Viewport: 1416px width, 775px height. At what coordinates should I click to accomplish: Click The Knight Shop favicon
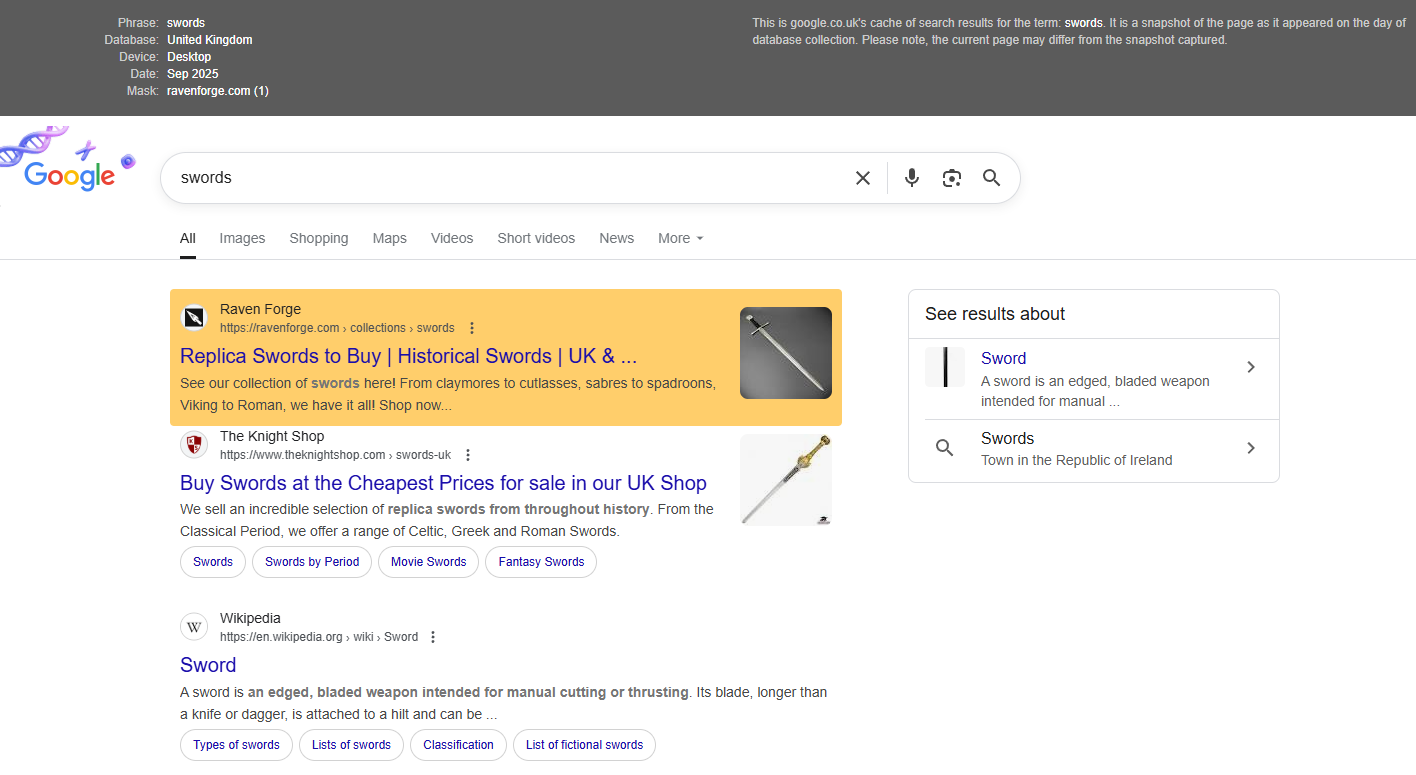194,445
